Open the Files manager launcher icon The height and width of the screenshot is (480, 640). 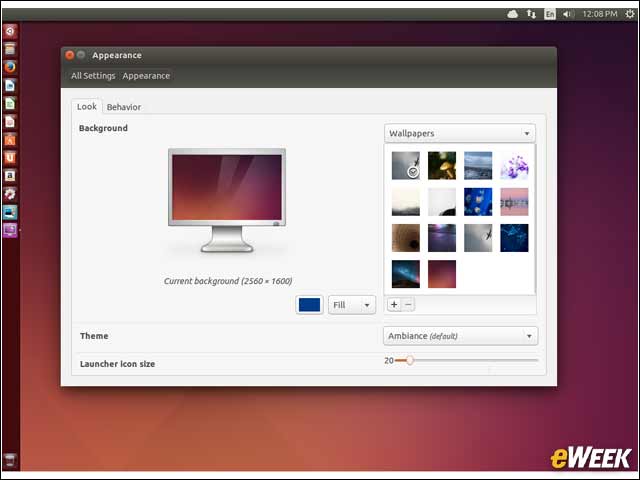[x=10, y=49]
